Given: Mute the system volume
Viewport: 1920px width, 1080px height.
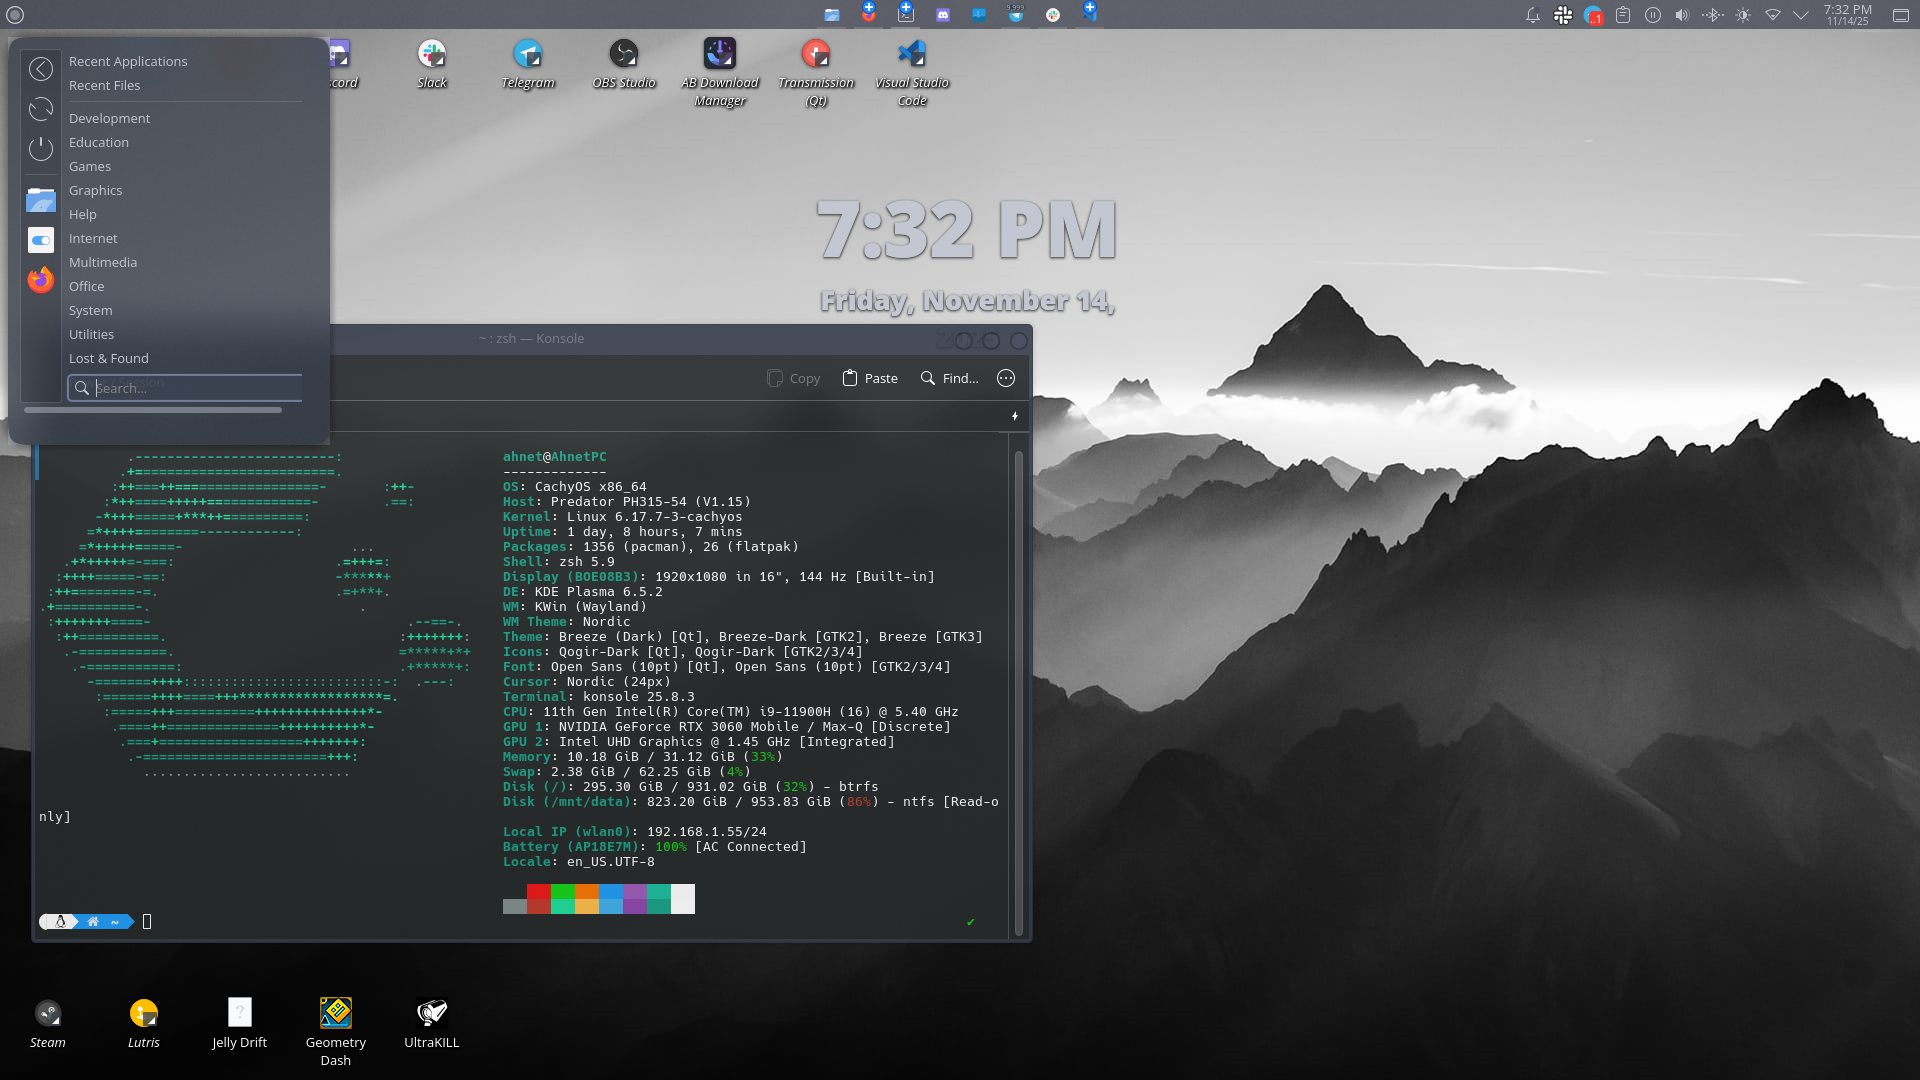Looking at the screenshot, I should pyautogui.click(x=1683, y=15).
